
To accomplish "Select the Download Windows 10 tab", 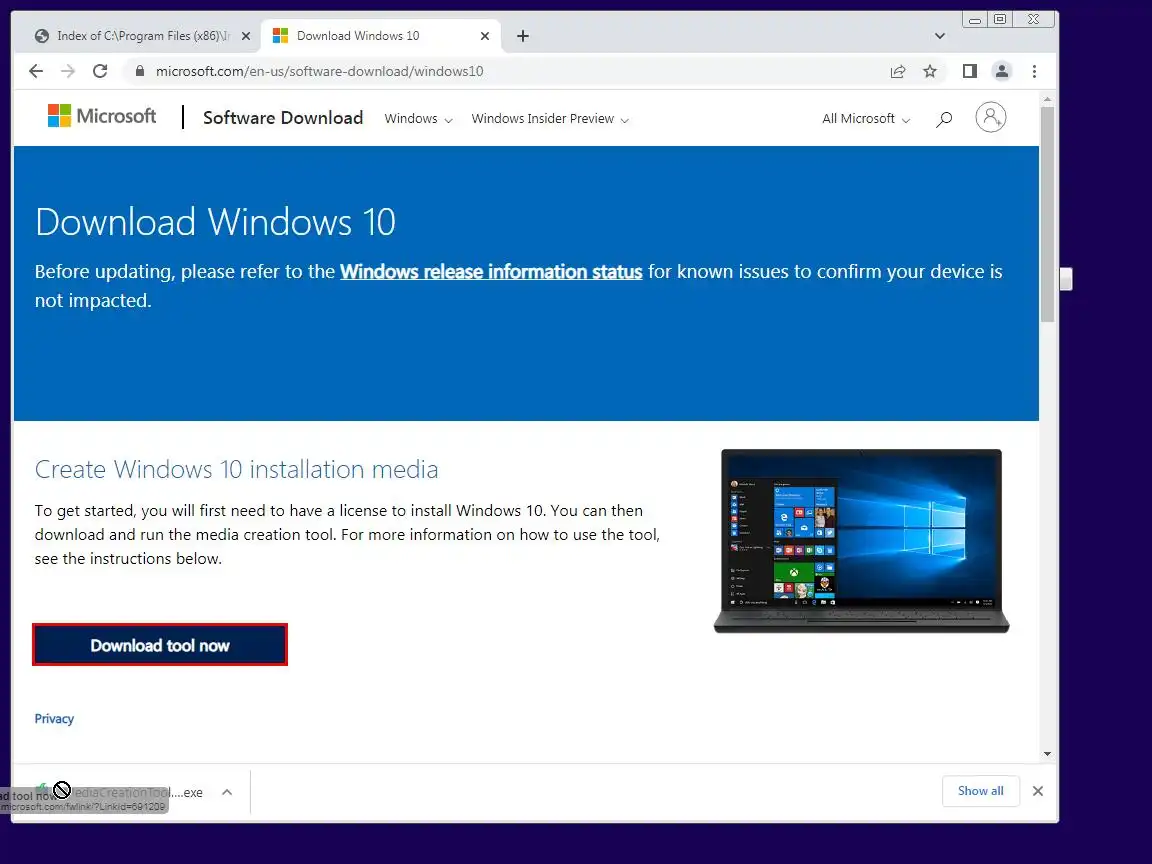I will coord(380,36).
